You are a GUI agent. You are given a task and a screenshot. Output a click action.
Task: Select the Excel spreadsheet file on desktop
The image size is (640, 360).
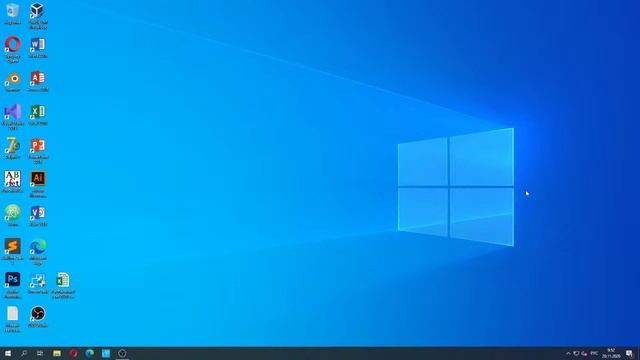click(63, 285)
